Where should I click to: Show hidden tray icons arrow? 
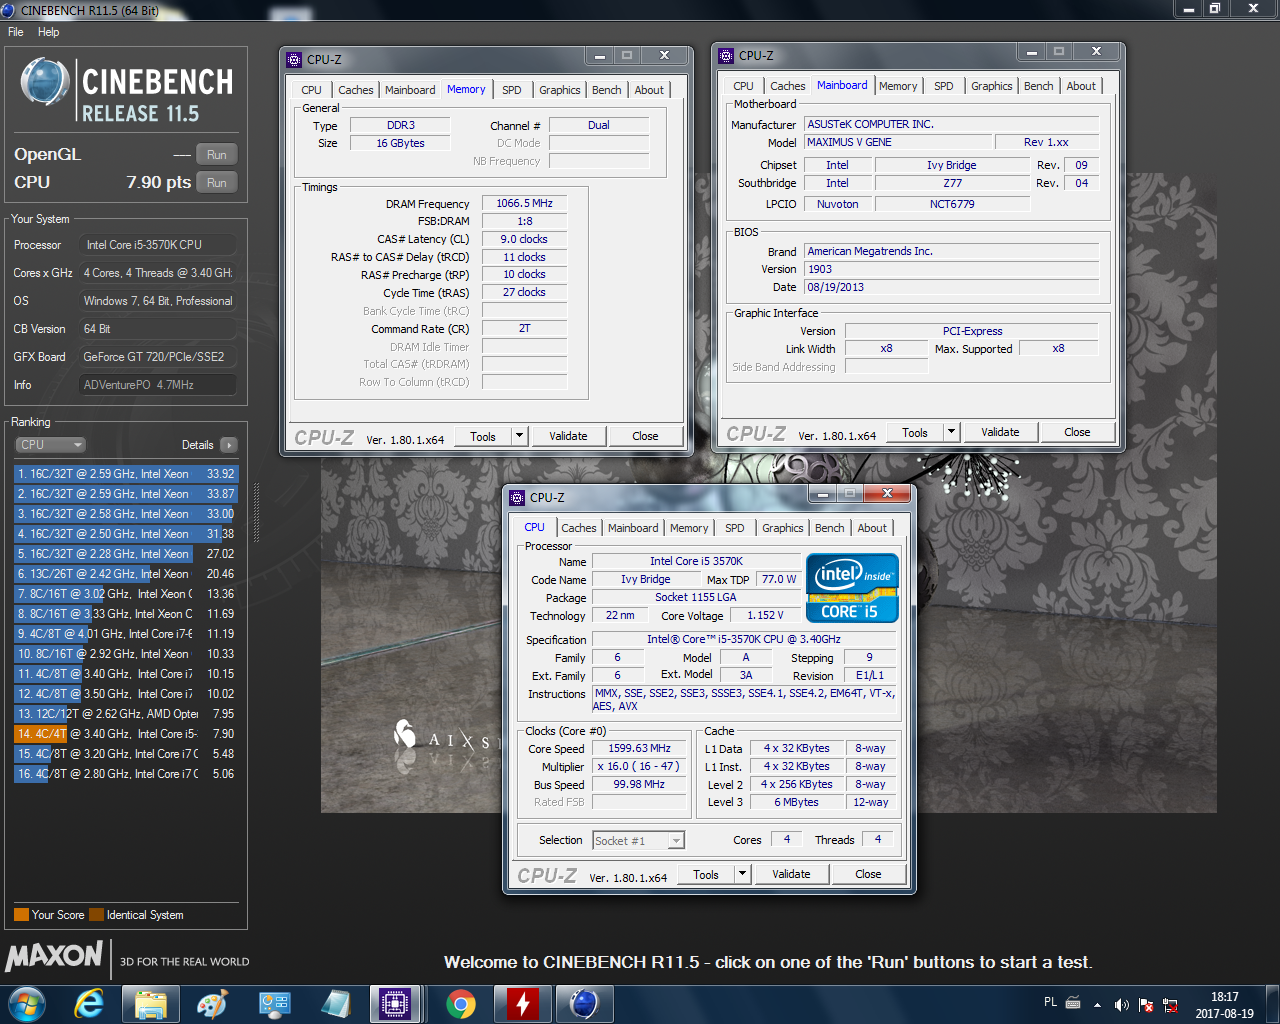(1097, 1004)
